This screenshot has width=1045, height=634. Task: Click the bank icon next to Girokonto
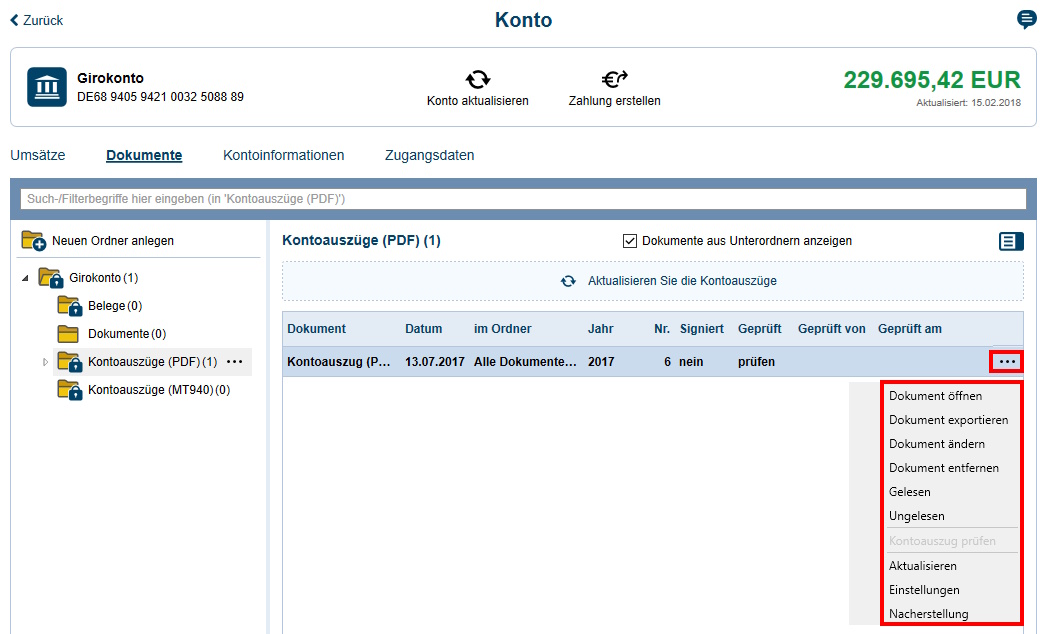46,87
